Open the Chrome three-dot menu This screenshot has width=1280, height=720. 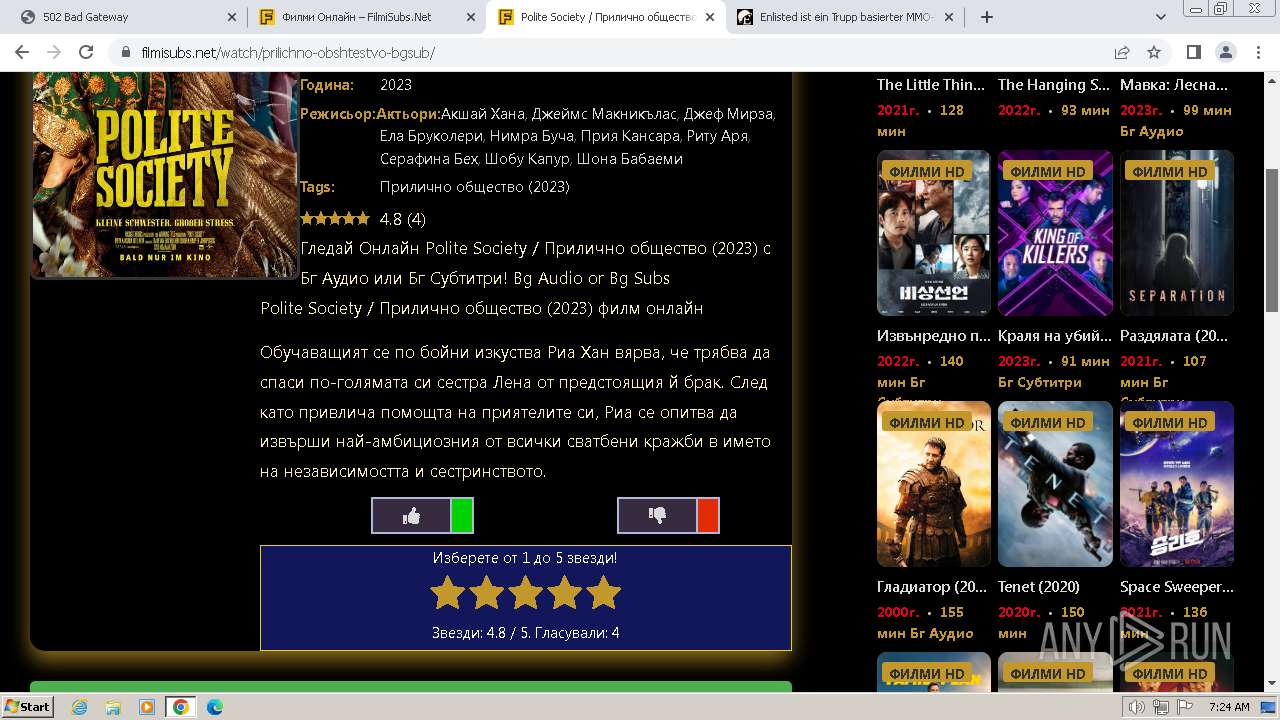tap(1257, 52)
